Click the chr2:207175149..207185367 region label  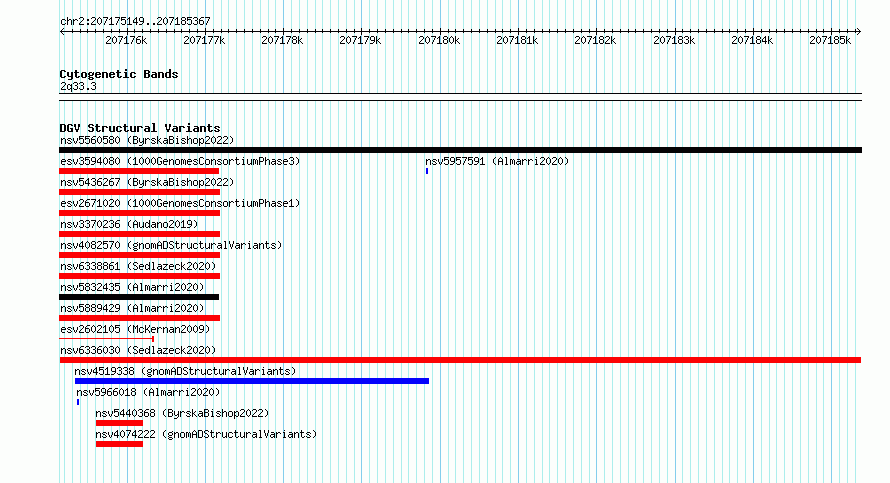pos(135,22)
